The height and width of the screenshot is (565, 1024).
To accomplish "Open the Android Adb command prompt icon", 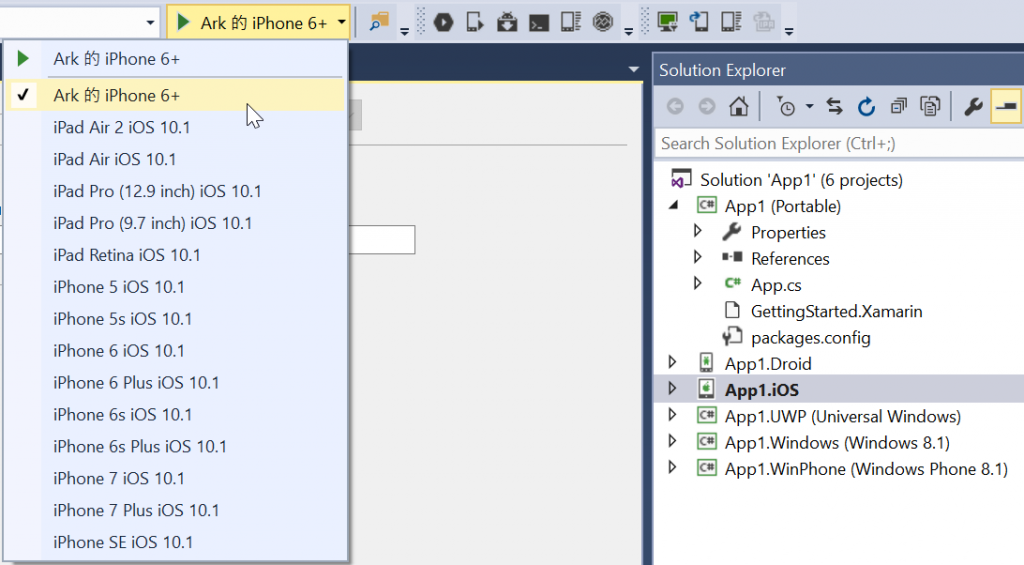I will click(539, 24).
